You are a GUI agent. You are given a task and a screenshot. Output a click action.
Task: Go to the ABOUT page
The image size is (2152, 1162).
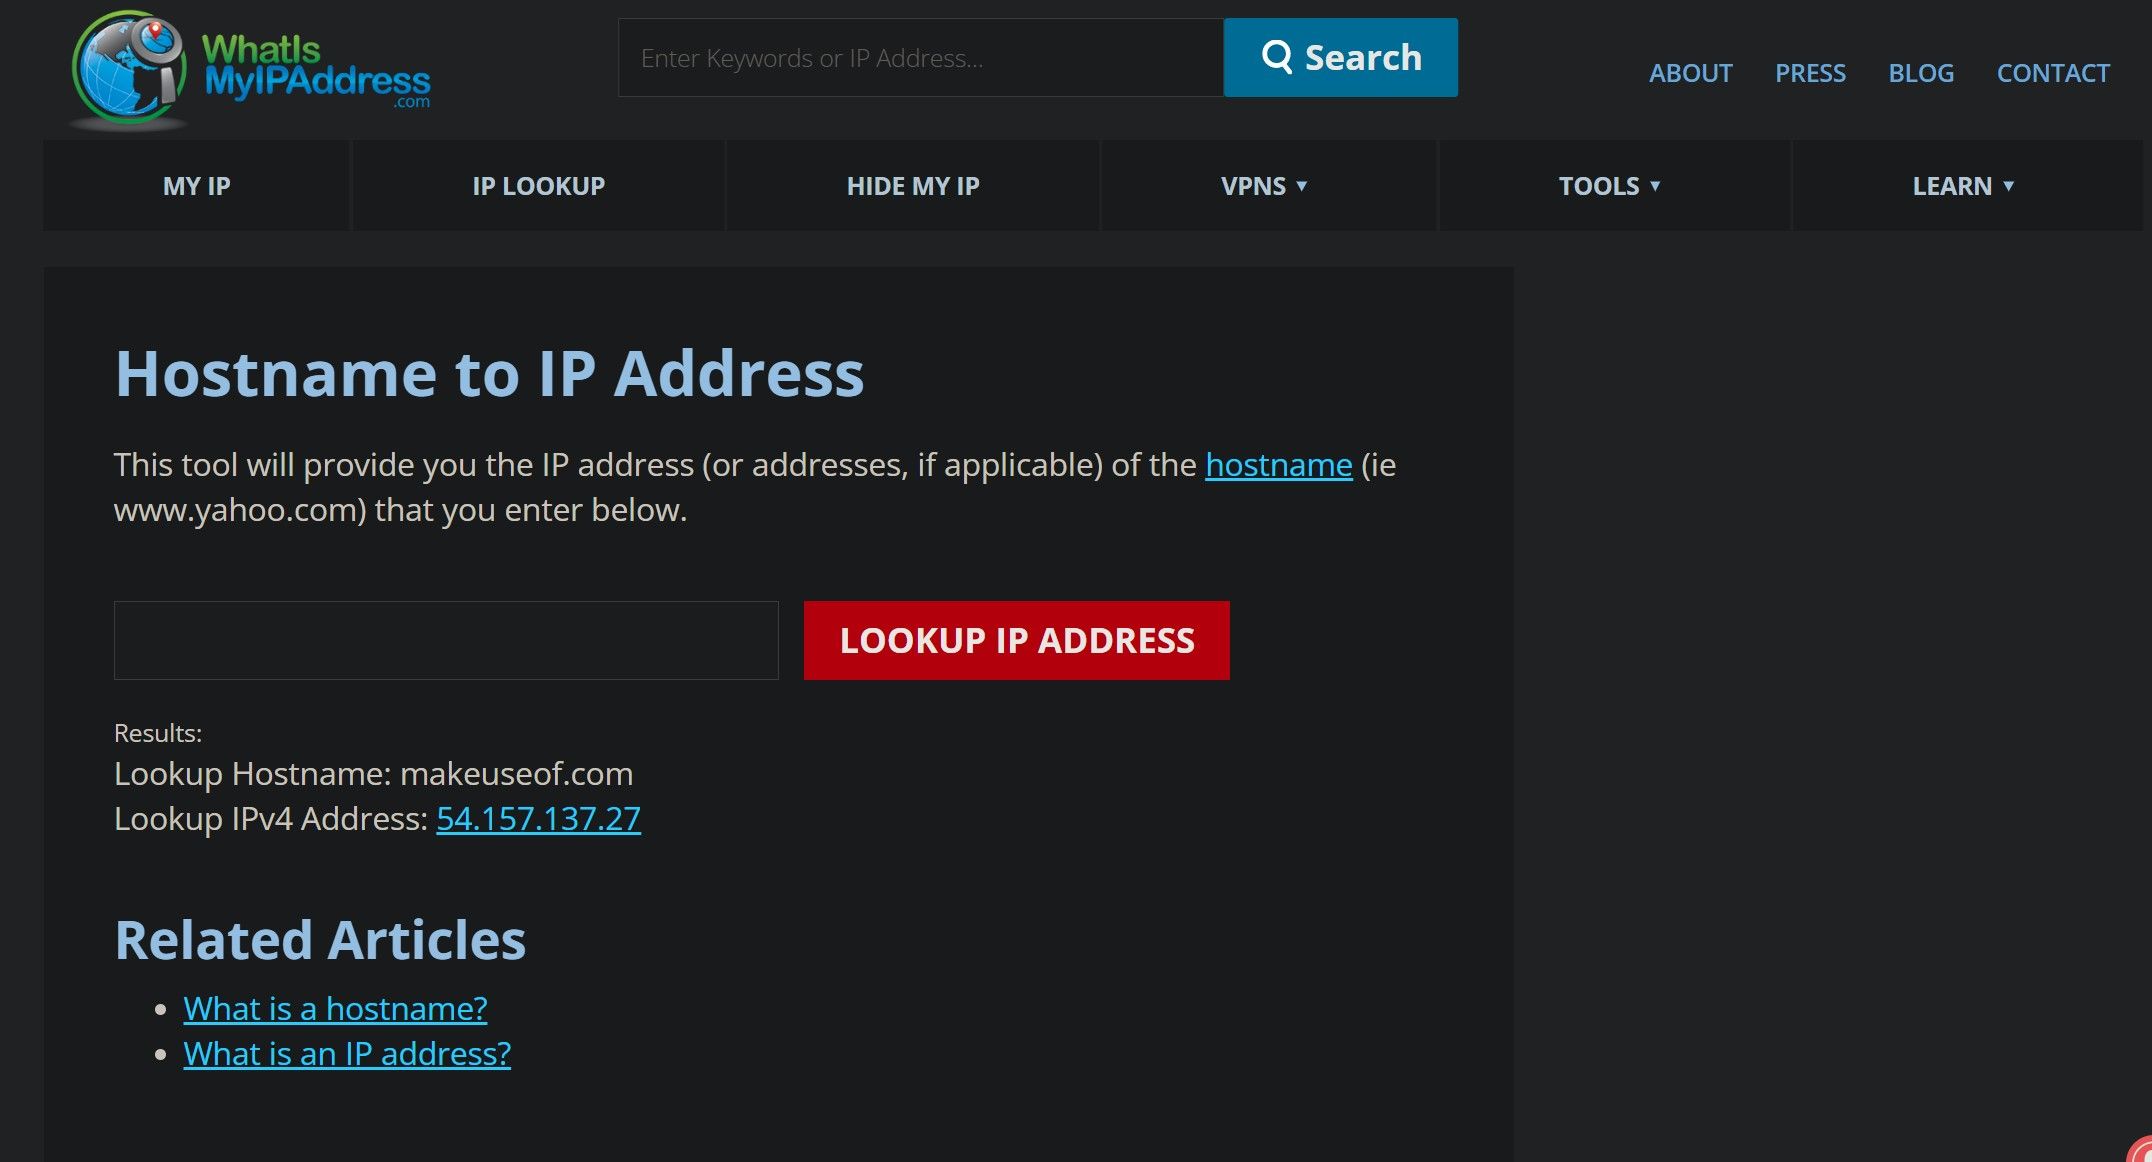1690,73
